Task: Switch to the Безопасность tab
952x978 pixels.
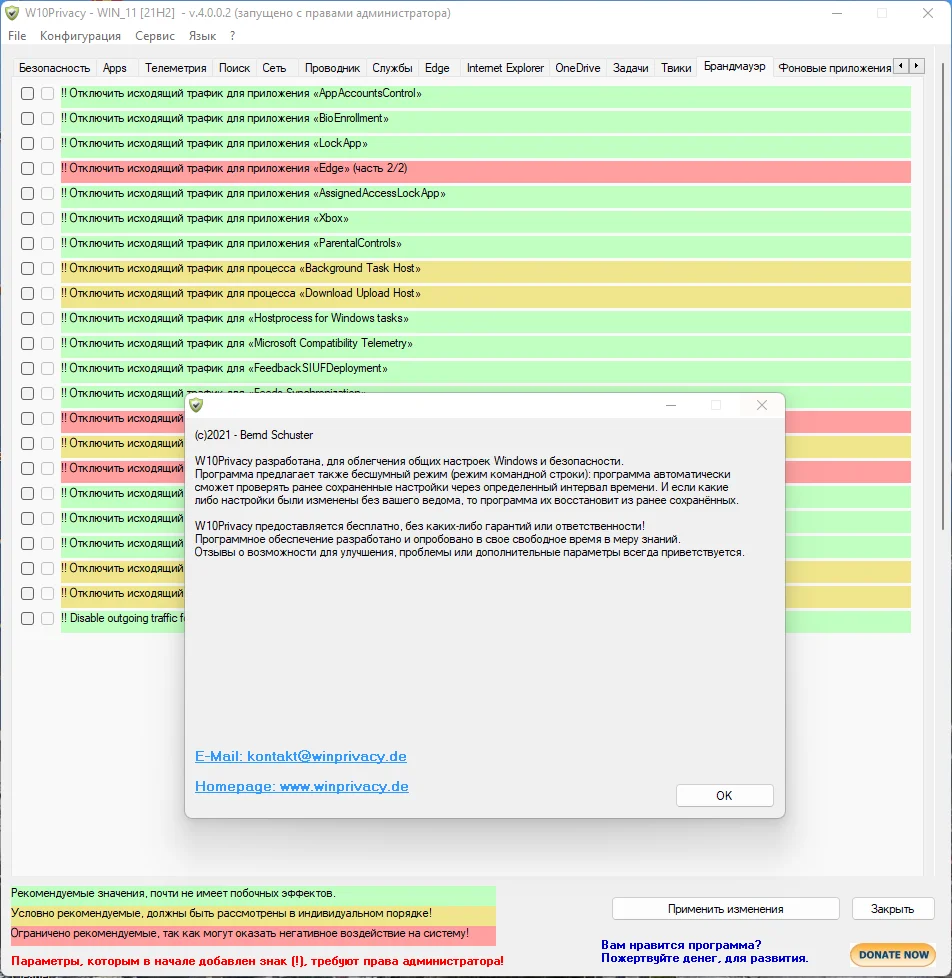Action: coord(54,68)
